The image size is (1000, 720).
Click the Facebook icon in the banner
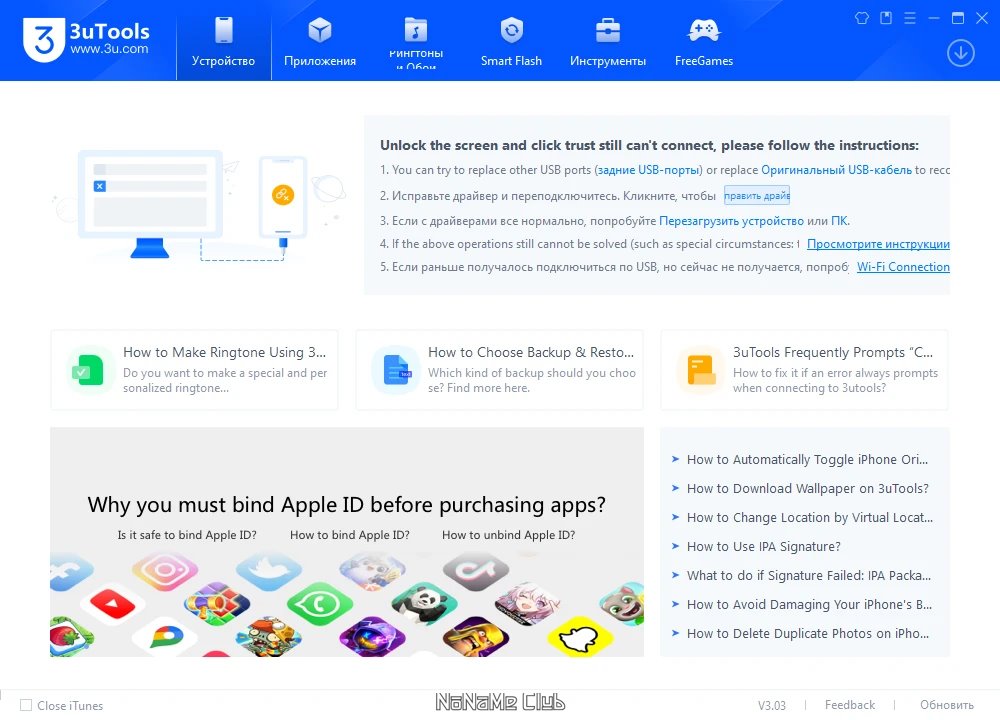69,570
